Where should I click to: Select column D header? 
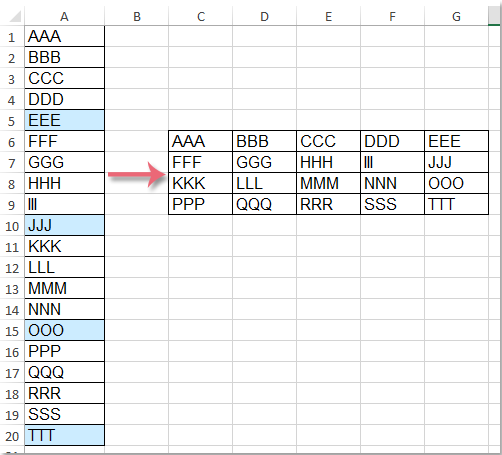click(x=264, y=17)
